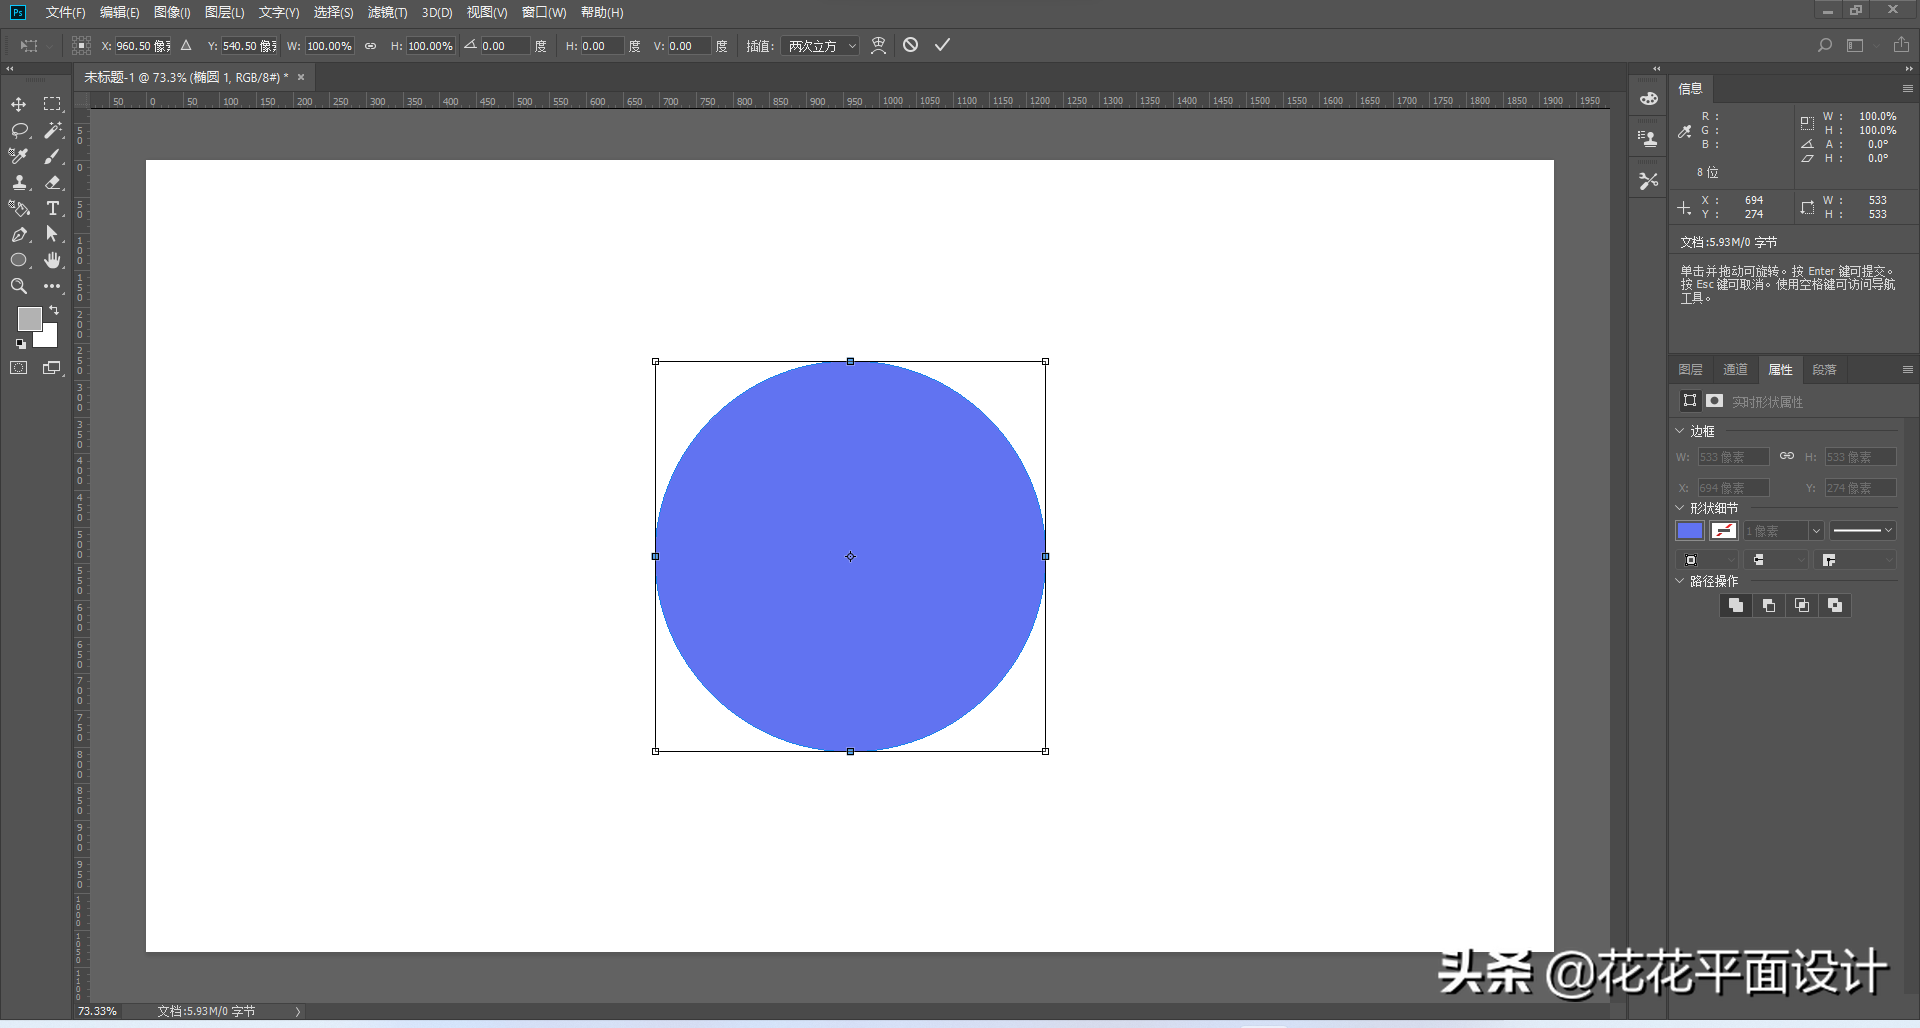Open the 图像(I) menu
This screenshot has height=1028, width=1920.
pos(172,12)
